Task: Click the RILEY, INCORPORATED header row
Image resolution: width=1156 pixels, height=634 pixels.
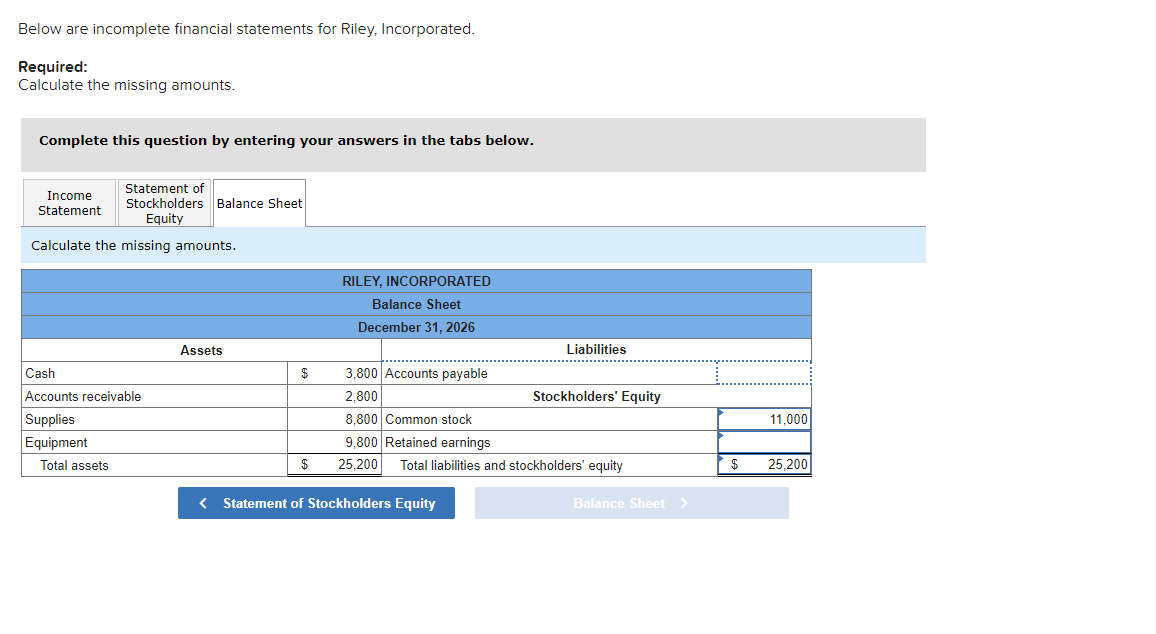Action: 416,281
